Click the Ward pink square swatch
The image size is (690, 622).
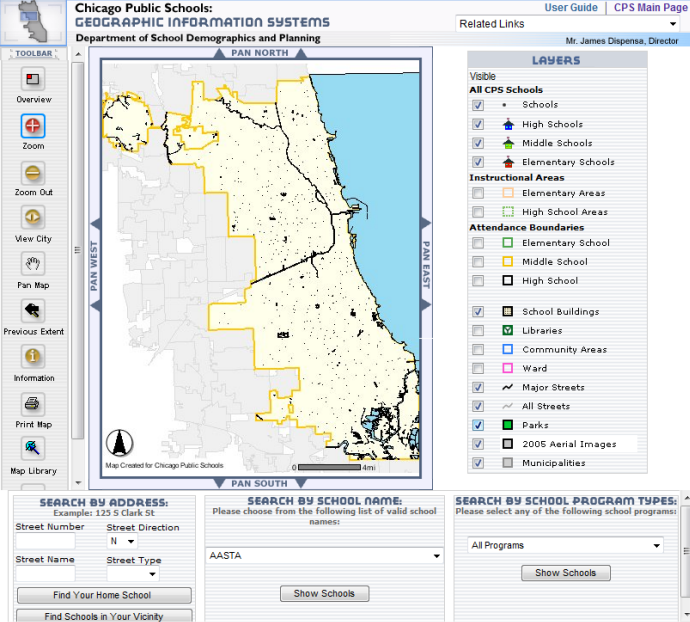(508, 368)
